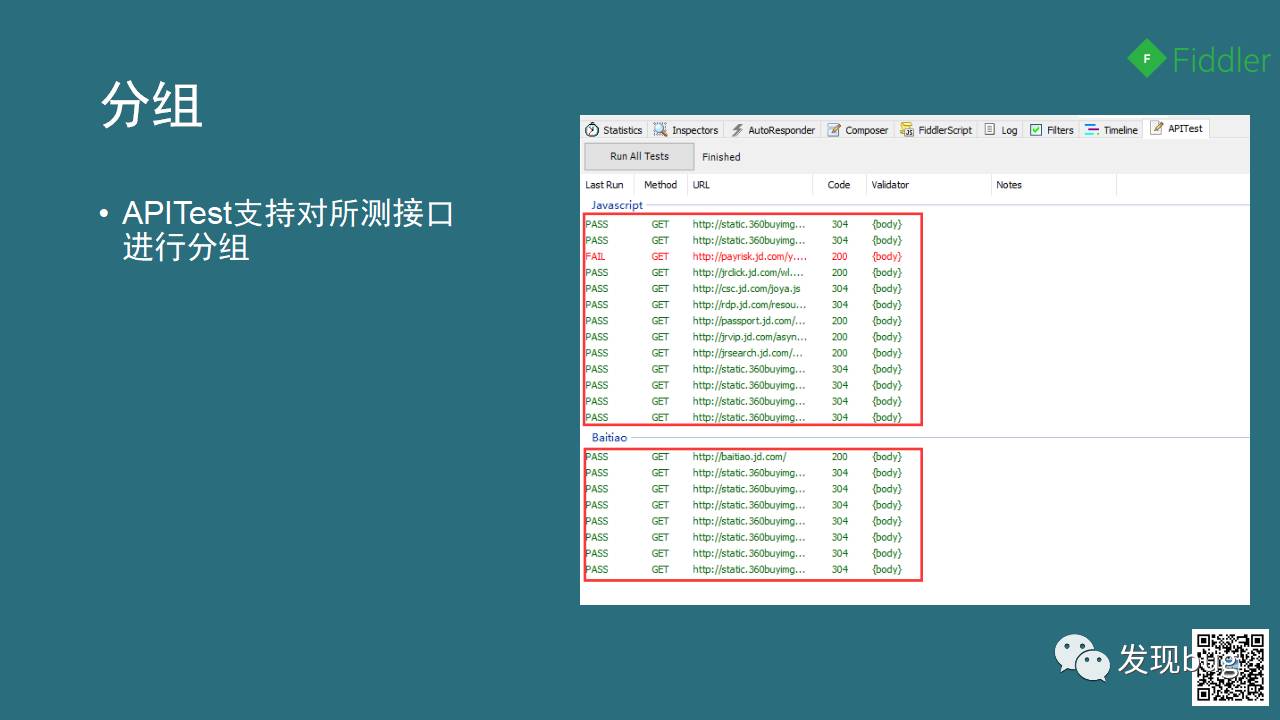Click the URL column header
Viewport: 1280px width, 720px height.
(x=701, y=185)
